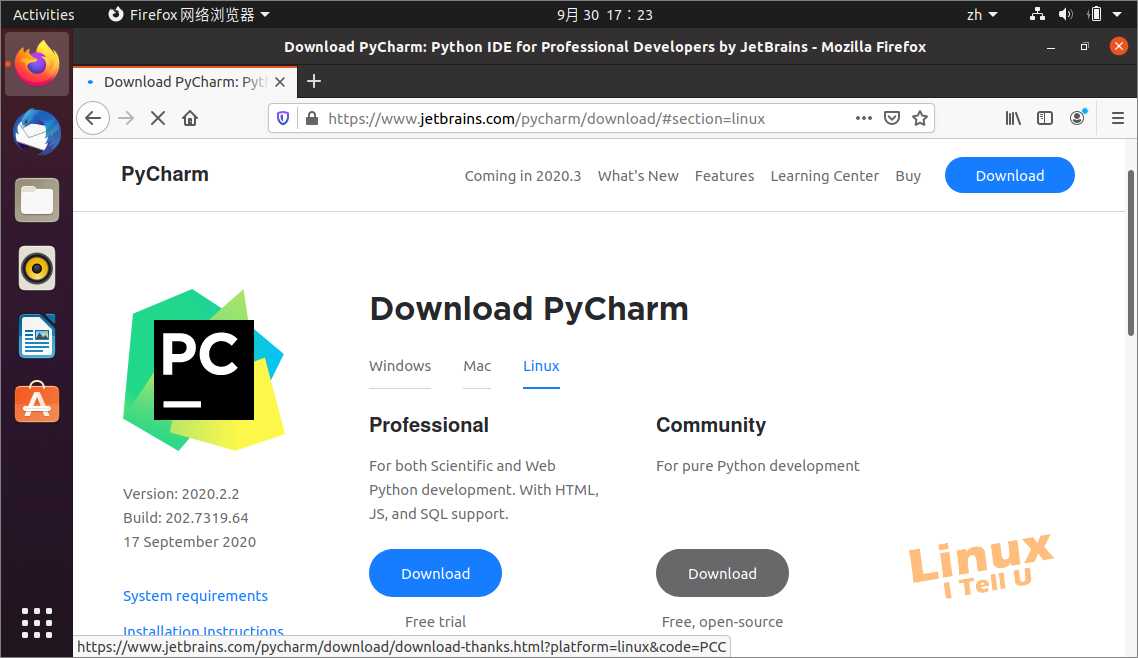1138x658 pixels.
Task: Click the PyCharm PC logo image
Action: coord(203,370)
